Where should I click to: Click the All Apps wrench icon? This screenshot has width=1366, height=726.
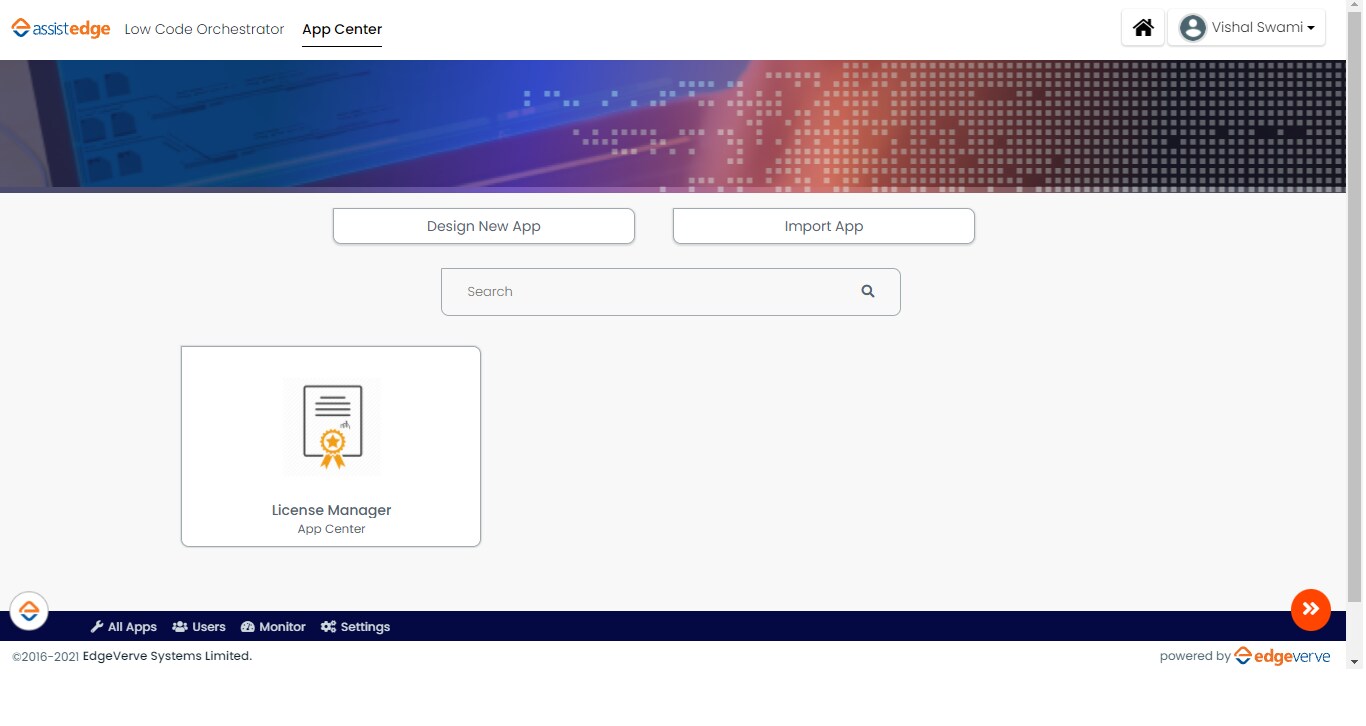point(97,626)
